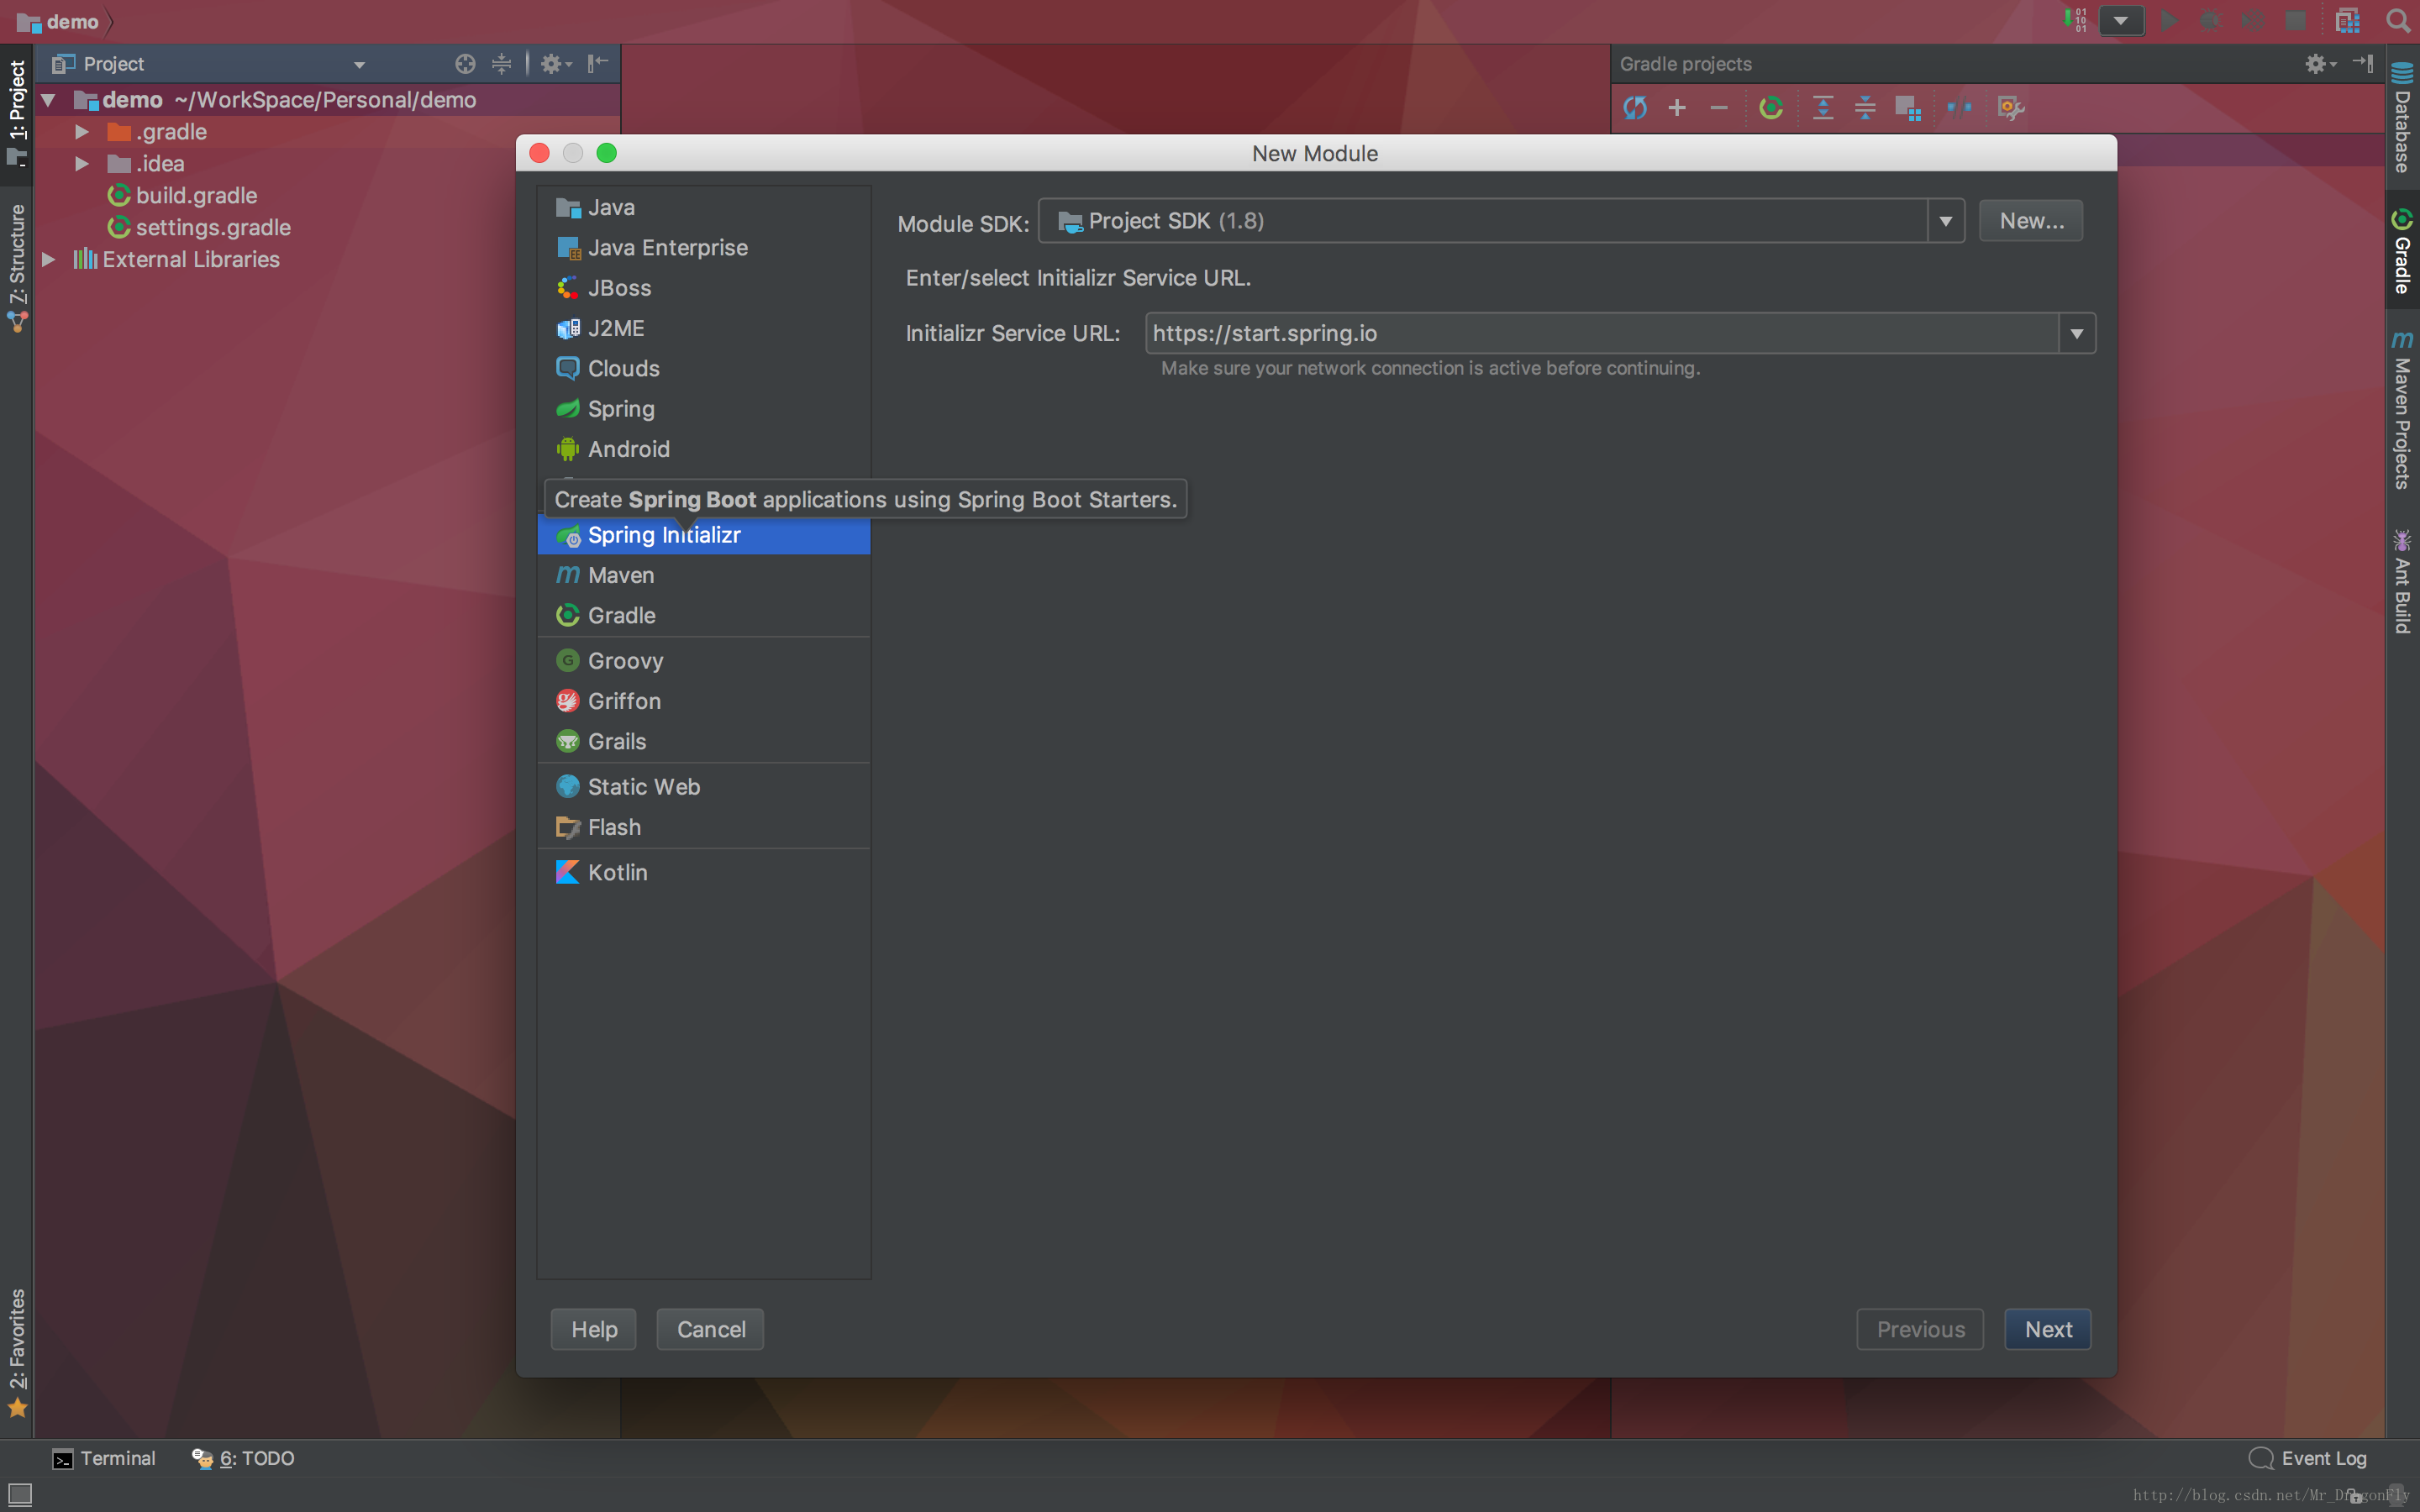Click the Run play icon
2420x1512 pixels.
pyautogui.click(x=2168, y=20)
